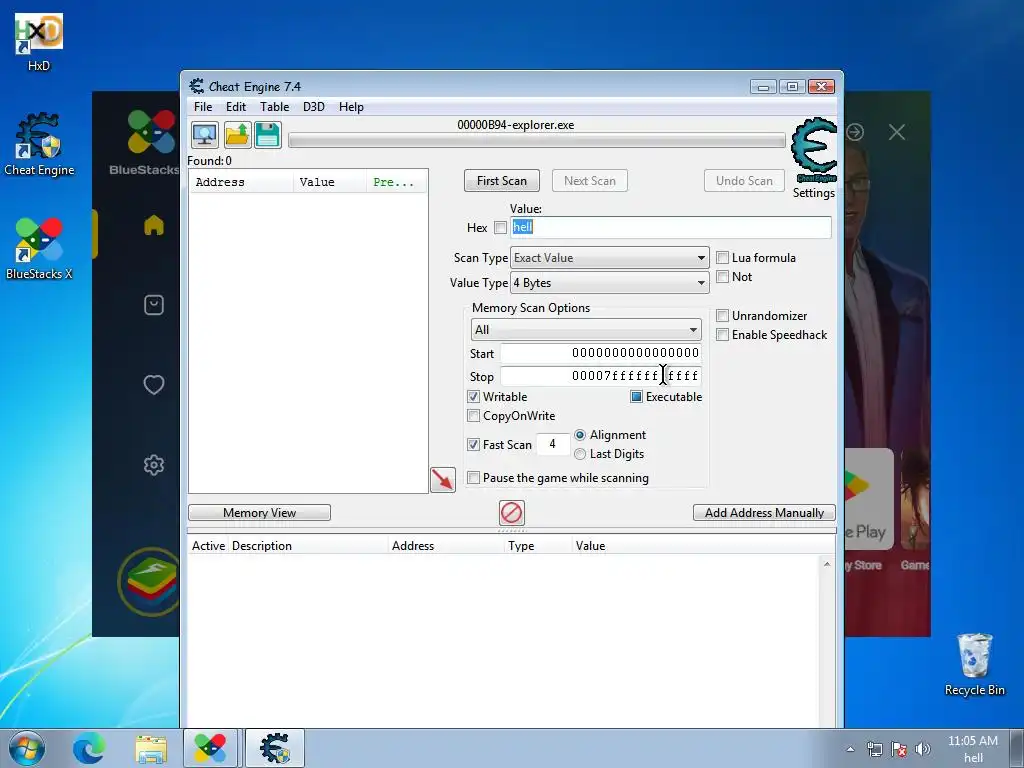Image resolution: width=1024 pixels, height=768 pixels.
Task: Click the Stop address field
Action: pyautogui.click(x=601, y=376)
